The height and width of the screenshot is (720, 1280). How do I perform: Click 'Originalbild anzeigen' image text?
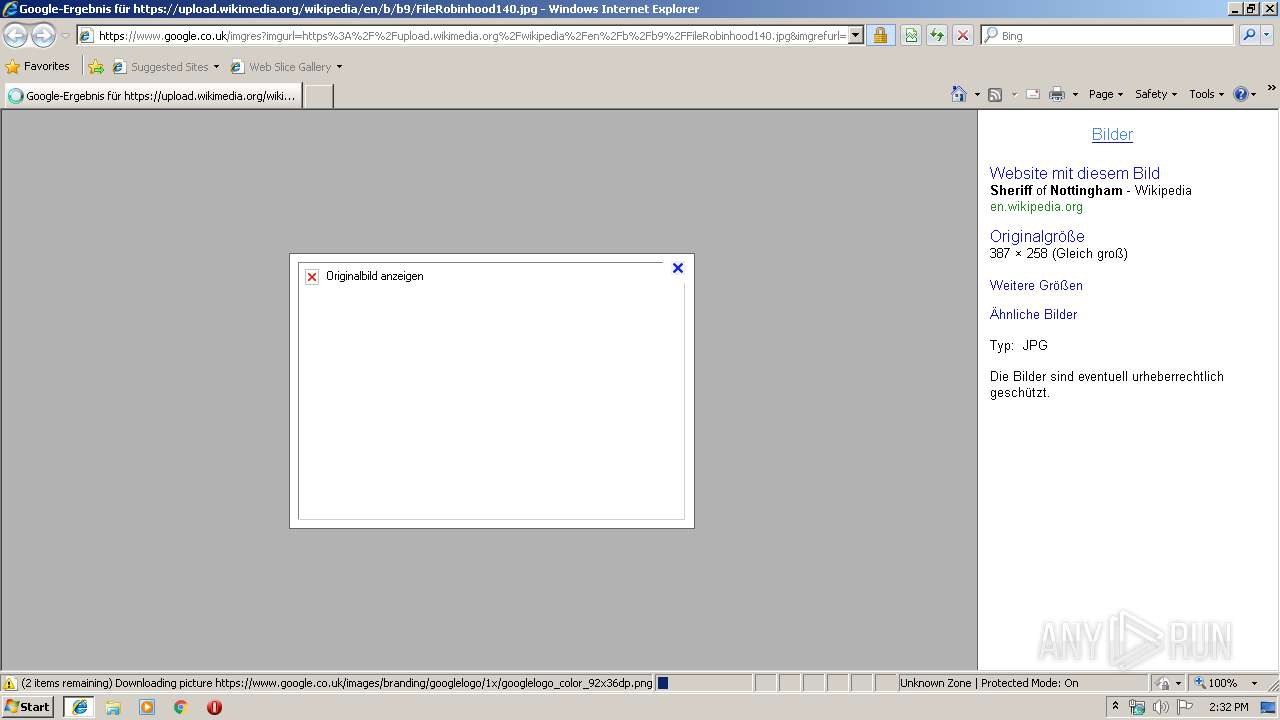(x=375, y=276)
